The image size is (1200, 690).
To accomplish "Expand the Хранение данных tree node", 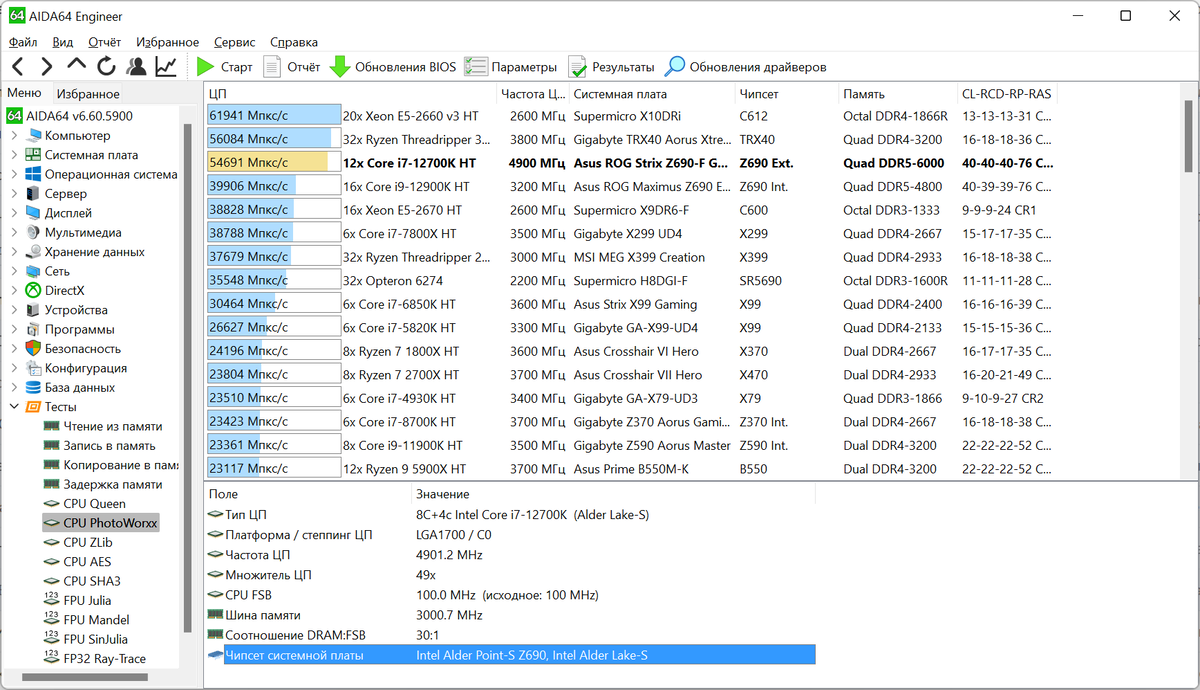I will pyautogui.click(x=14, y=252).
